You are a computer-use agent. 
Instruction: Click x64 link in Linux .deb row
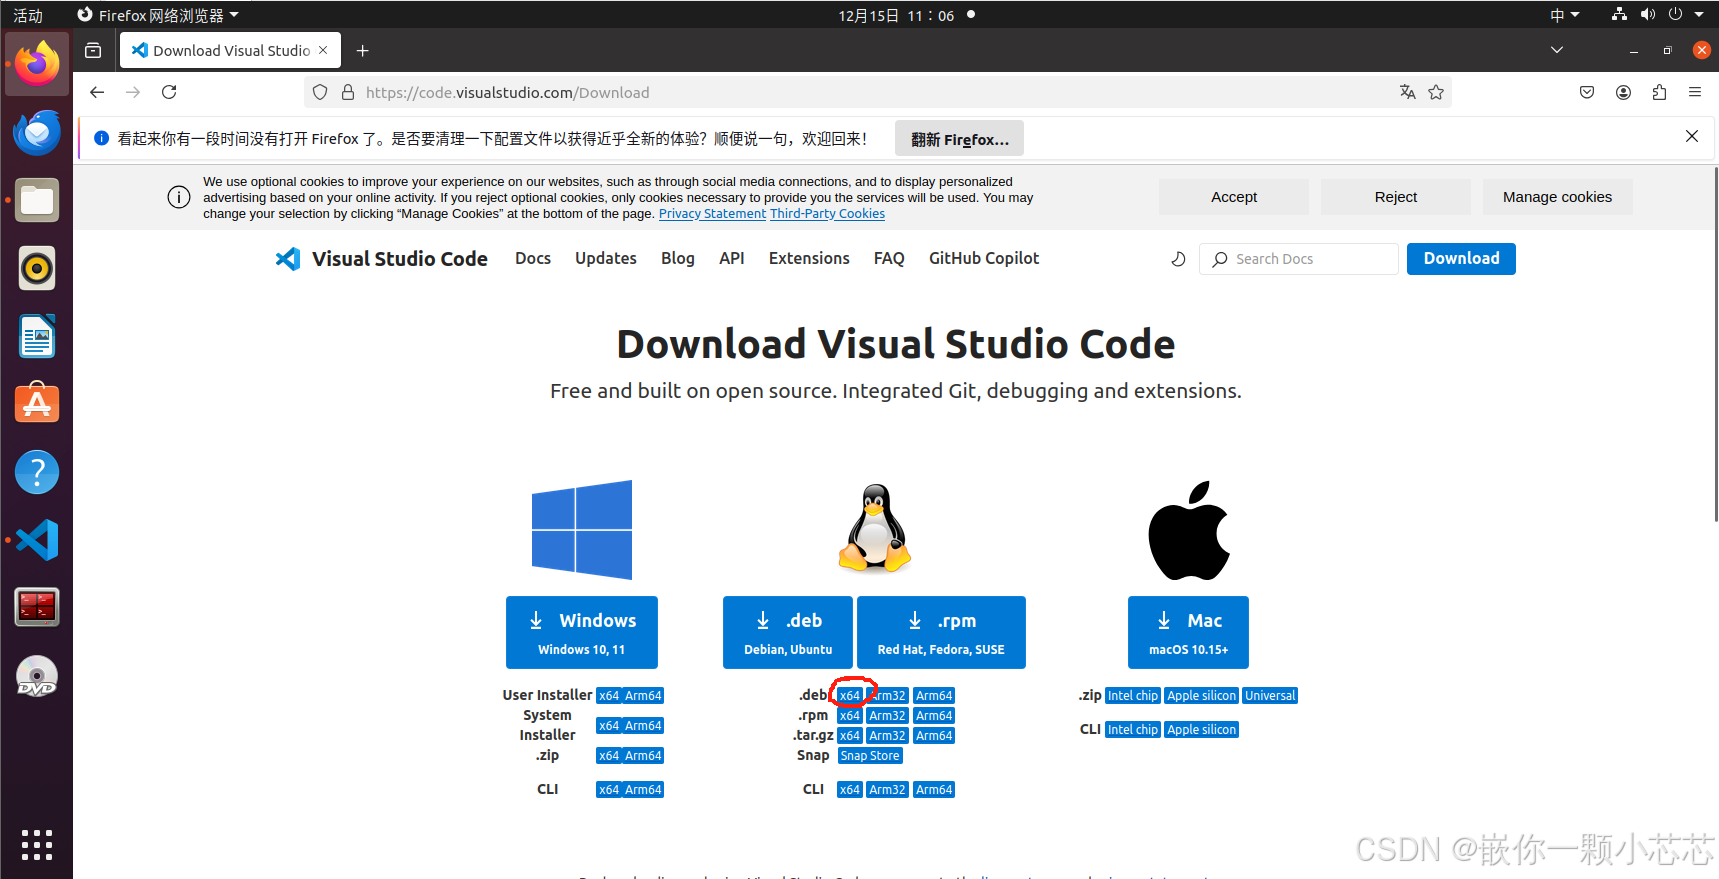click(850, 696)
